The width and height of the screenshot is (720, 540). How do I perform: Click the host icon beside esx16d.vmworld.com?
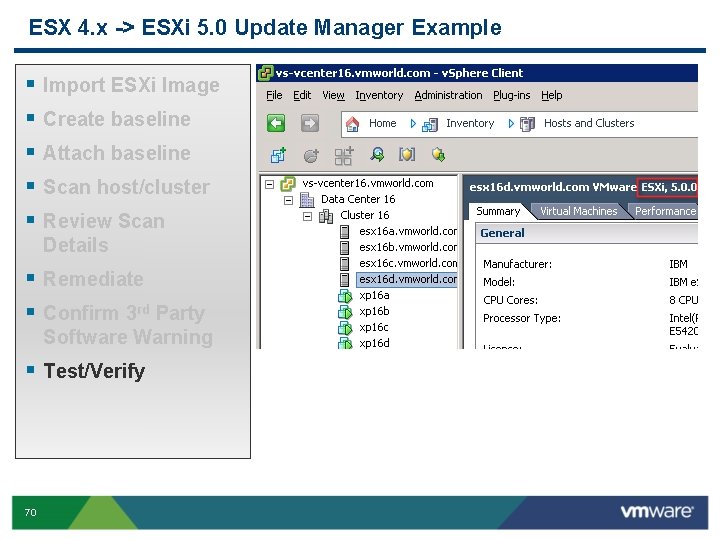point(344,280)
